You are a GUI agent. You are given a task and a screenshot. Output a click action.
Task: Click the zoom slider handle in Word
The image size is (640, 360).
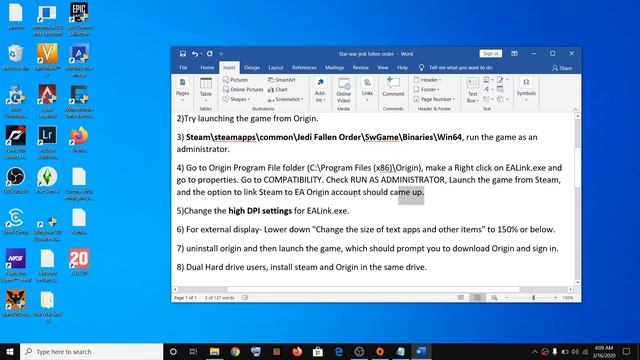pos(533,298)
